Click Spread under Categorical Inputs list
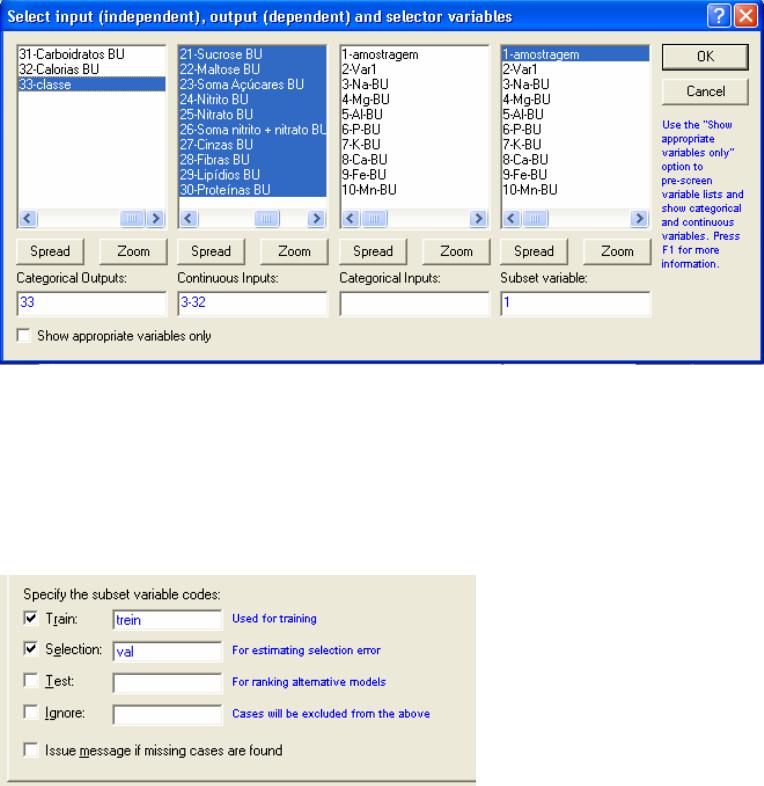Image resolution: width=764 pixels, height=786 pixels. point(373,251)
